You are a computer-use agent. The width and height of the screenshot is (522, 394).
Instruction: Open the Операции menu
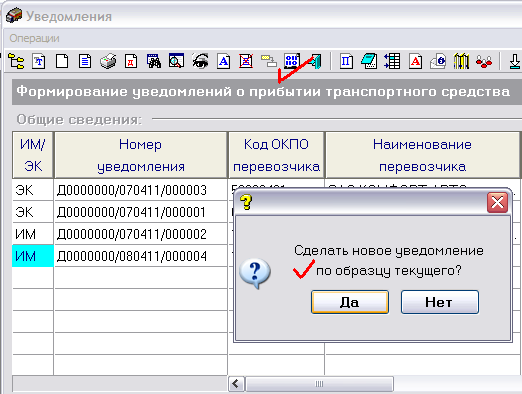click(34, 38)
